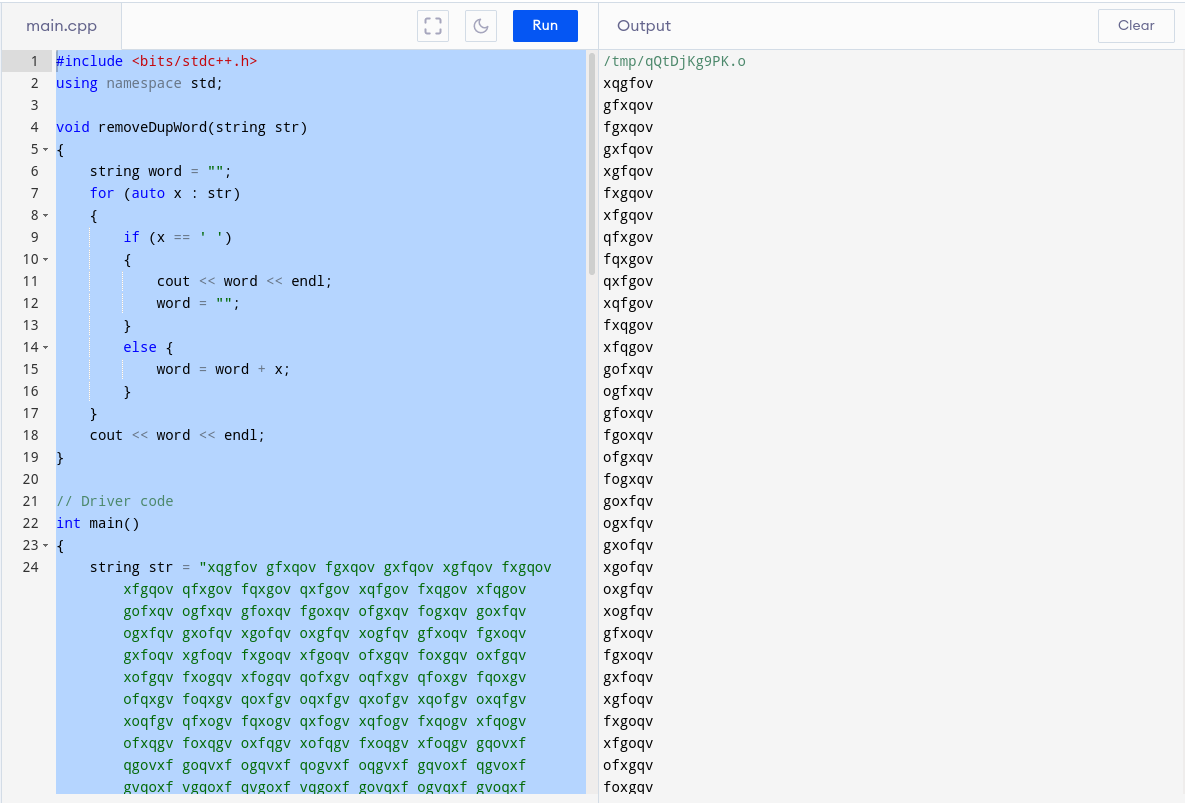Place cursor on the 'using namespace std;' line
Image resolution: width=1185 pixels, height=803 pixels.
point(139,83)
